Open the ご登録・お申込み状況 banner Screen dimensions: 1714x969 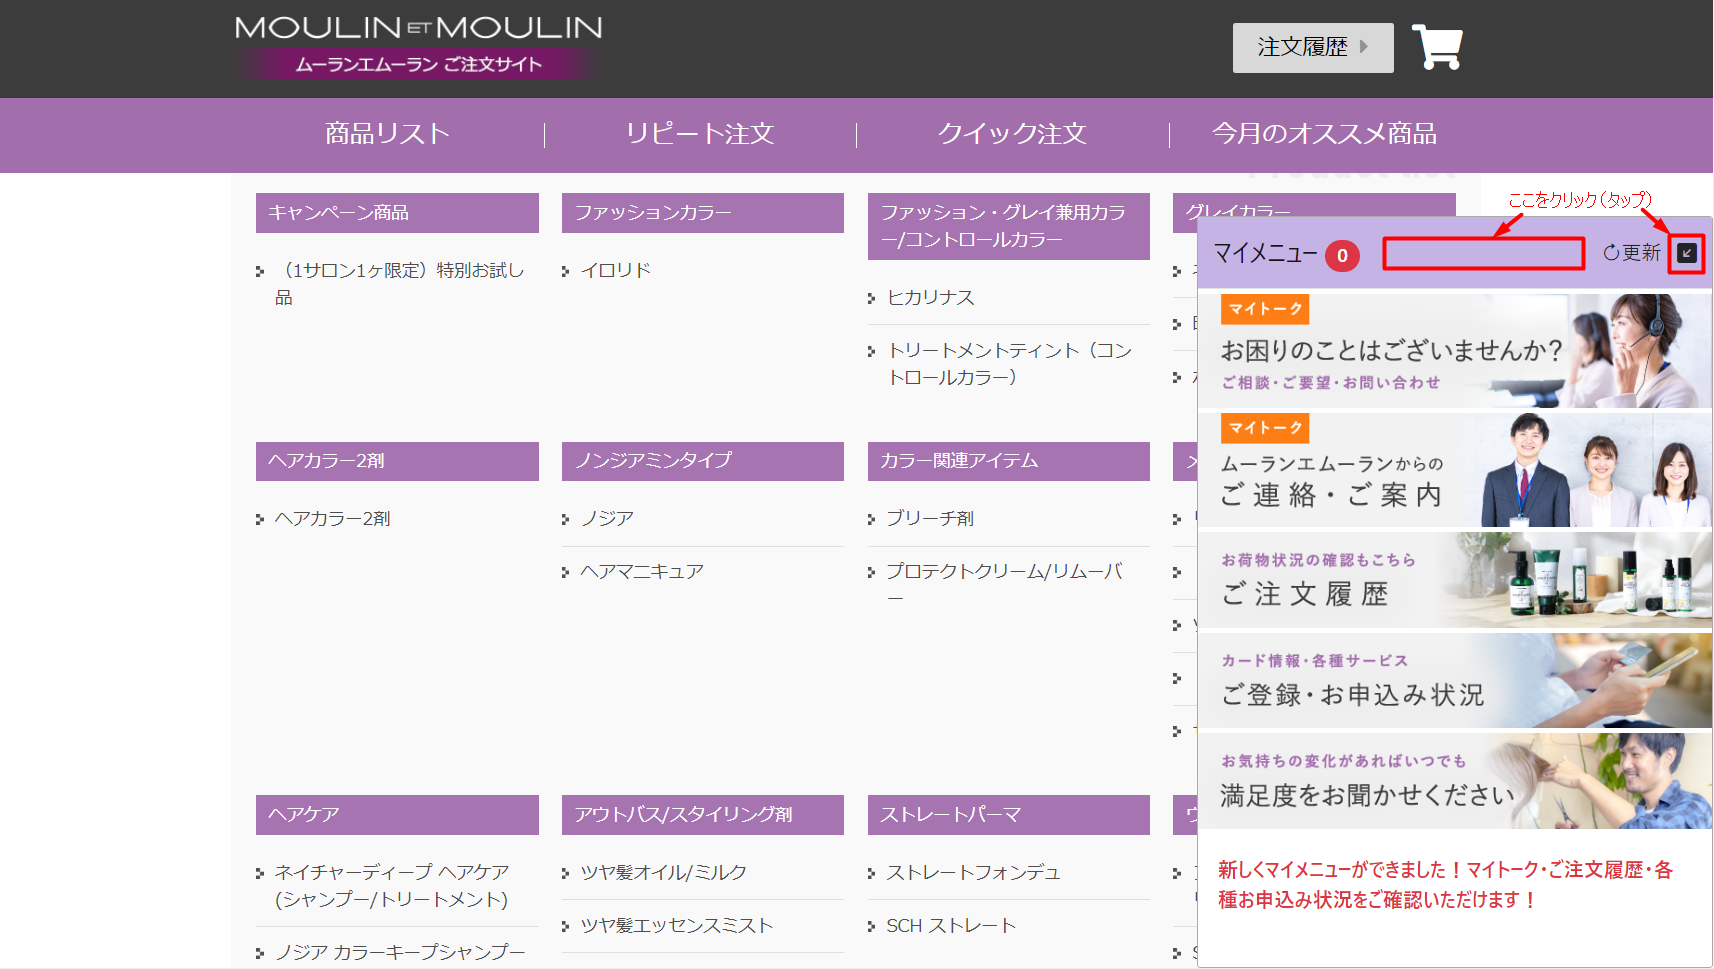click(1454, 680)
